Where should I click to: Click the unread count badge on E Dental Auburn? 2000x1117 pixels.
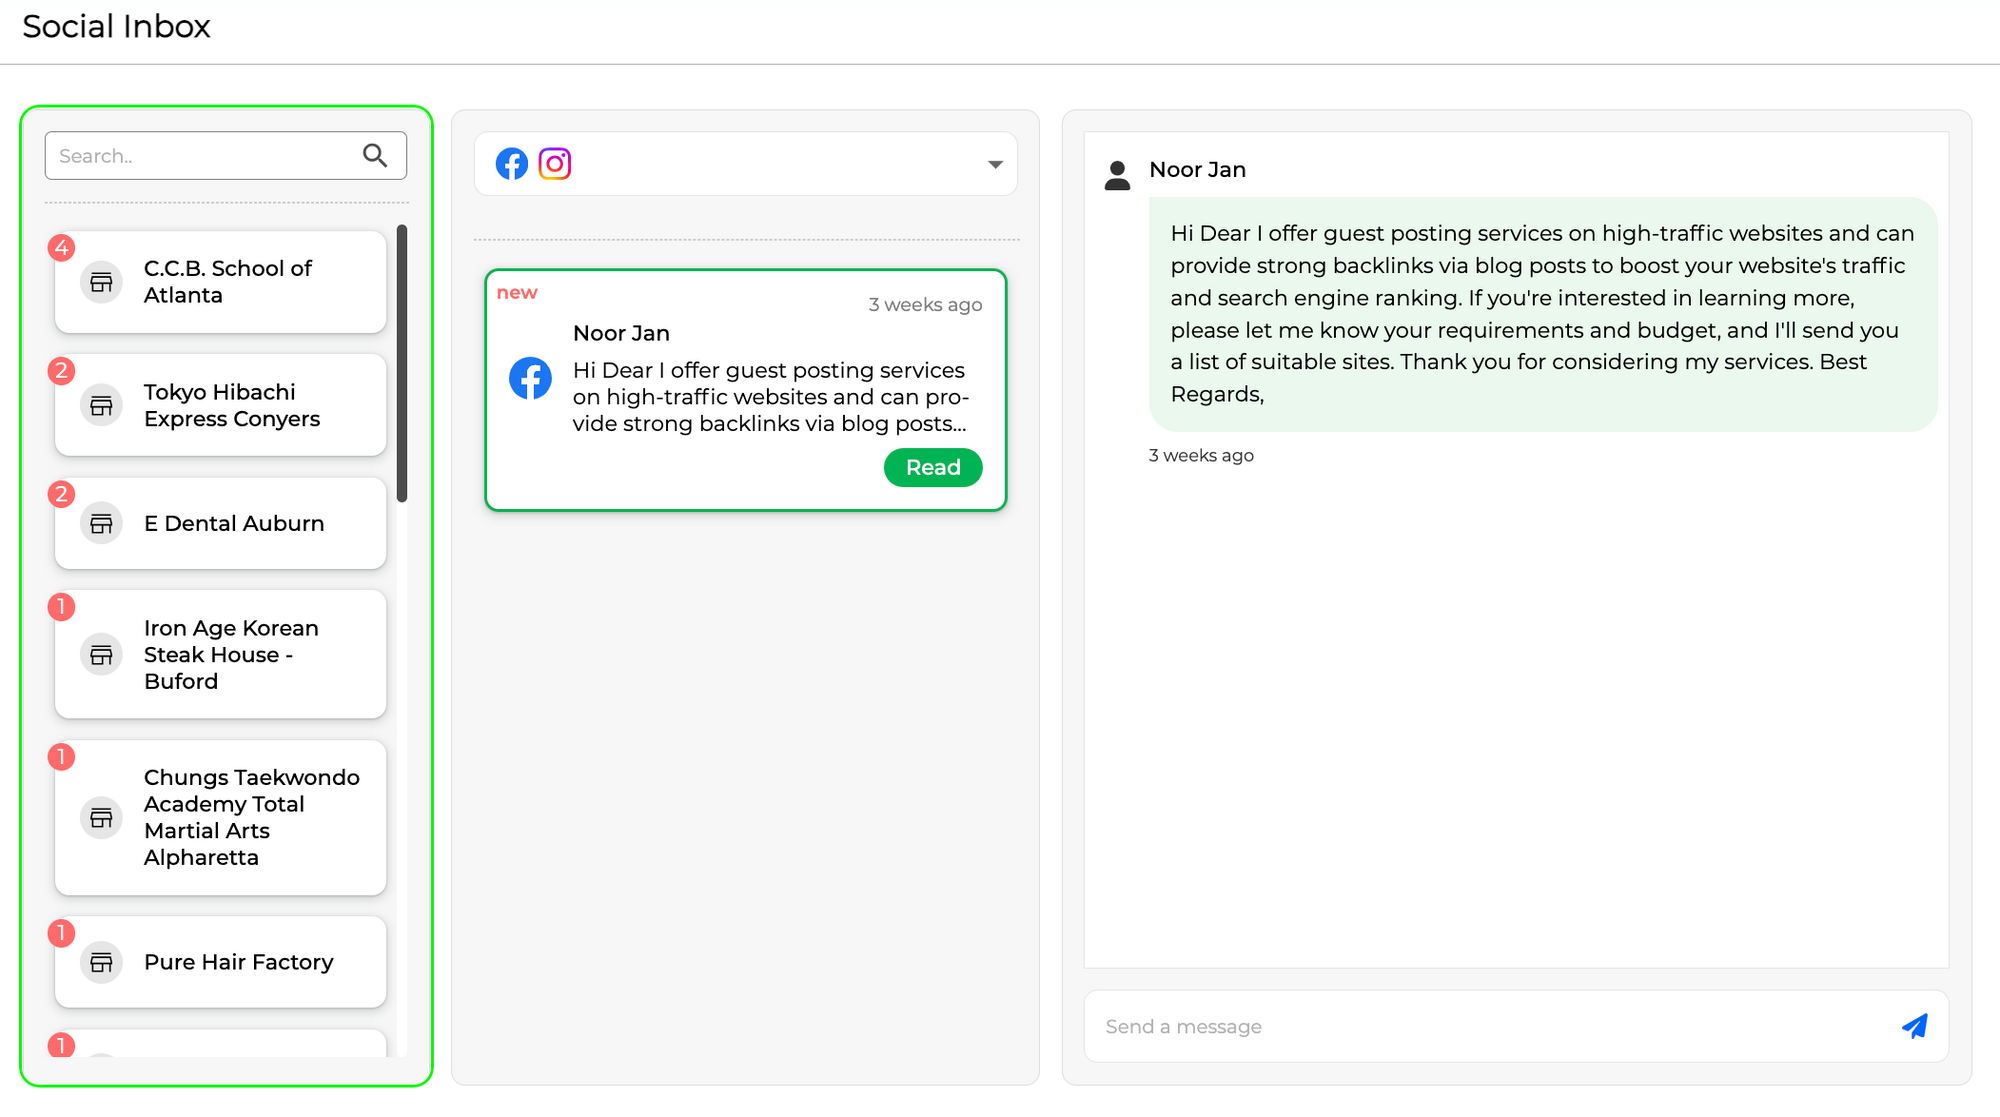click(62, 493)
